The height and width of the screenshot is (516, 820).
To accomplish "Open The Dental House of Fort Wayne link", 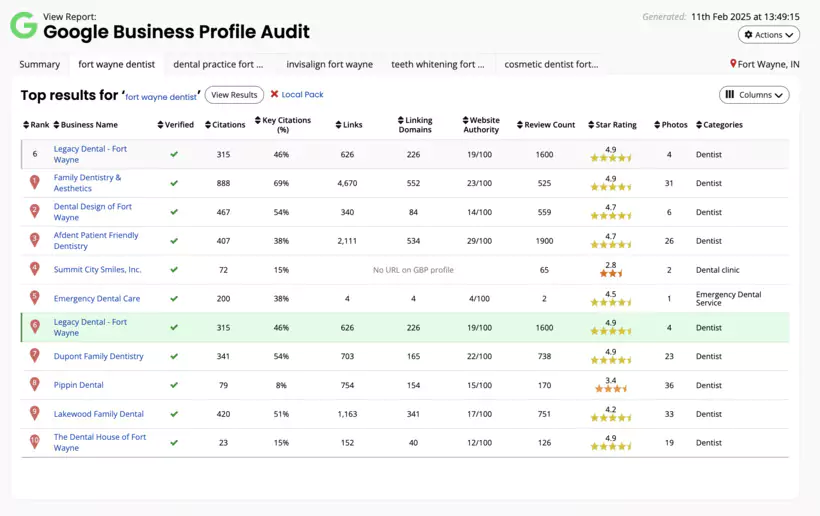I will click(100, 442).
